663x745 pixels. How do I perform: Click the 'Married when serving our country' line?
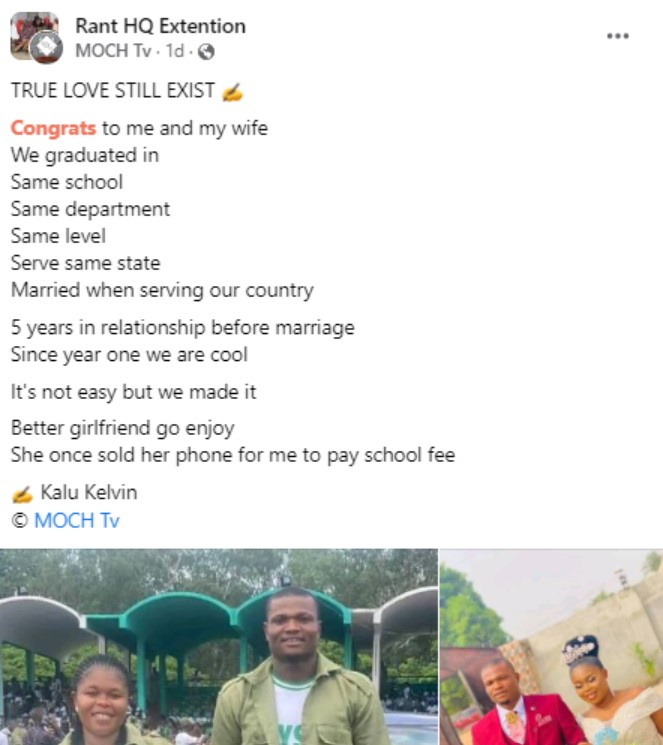coord(162,290)
